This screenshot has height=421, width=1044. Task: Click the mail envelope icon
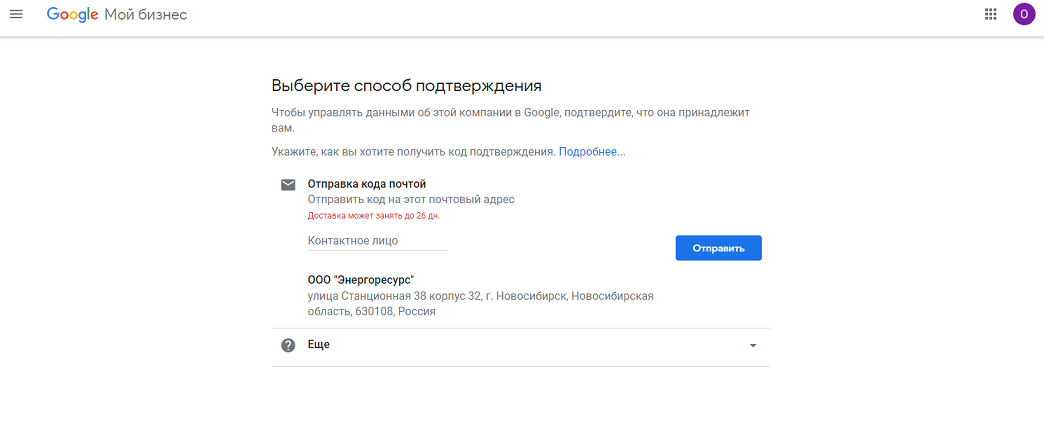coord(288,185)
